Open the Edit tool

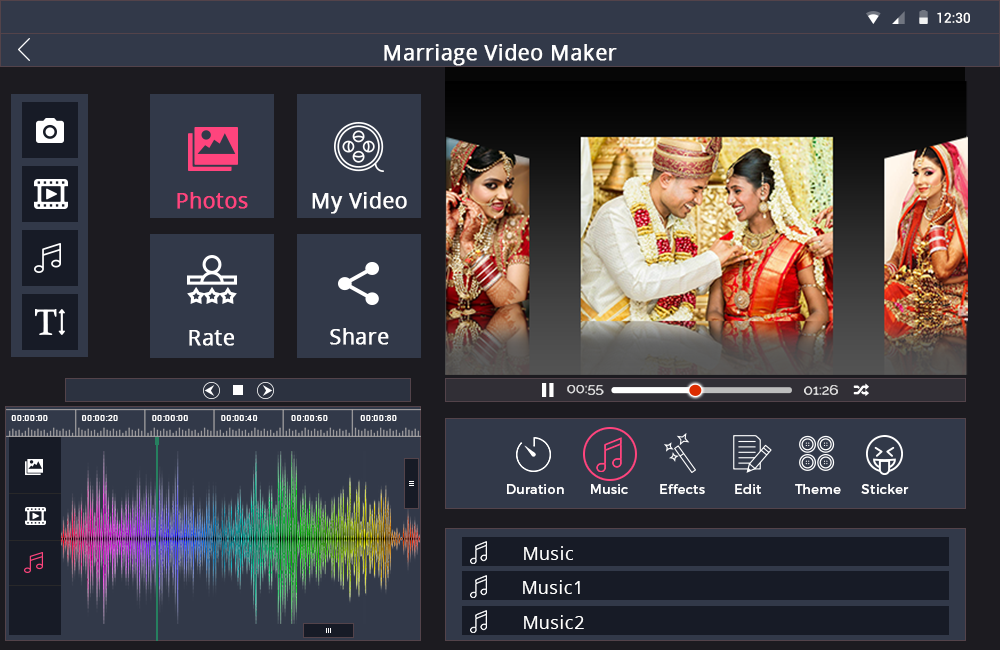(749, 464)
